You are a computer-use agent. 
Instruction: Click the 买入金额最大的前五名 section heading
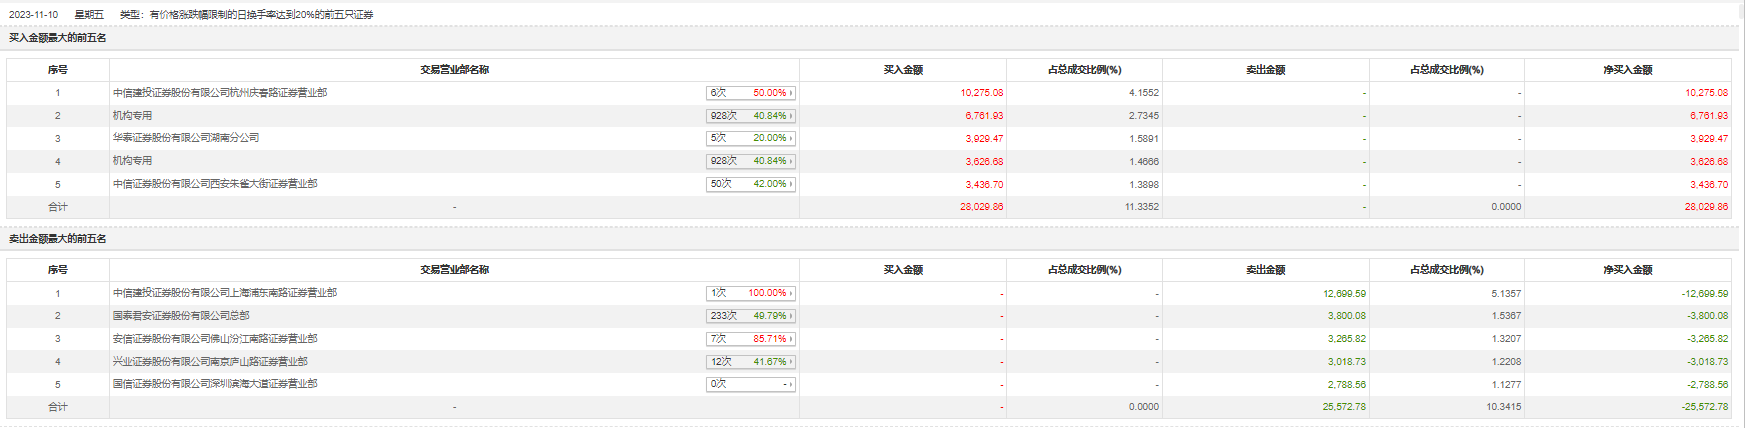tap(58, 38)
